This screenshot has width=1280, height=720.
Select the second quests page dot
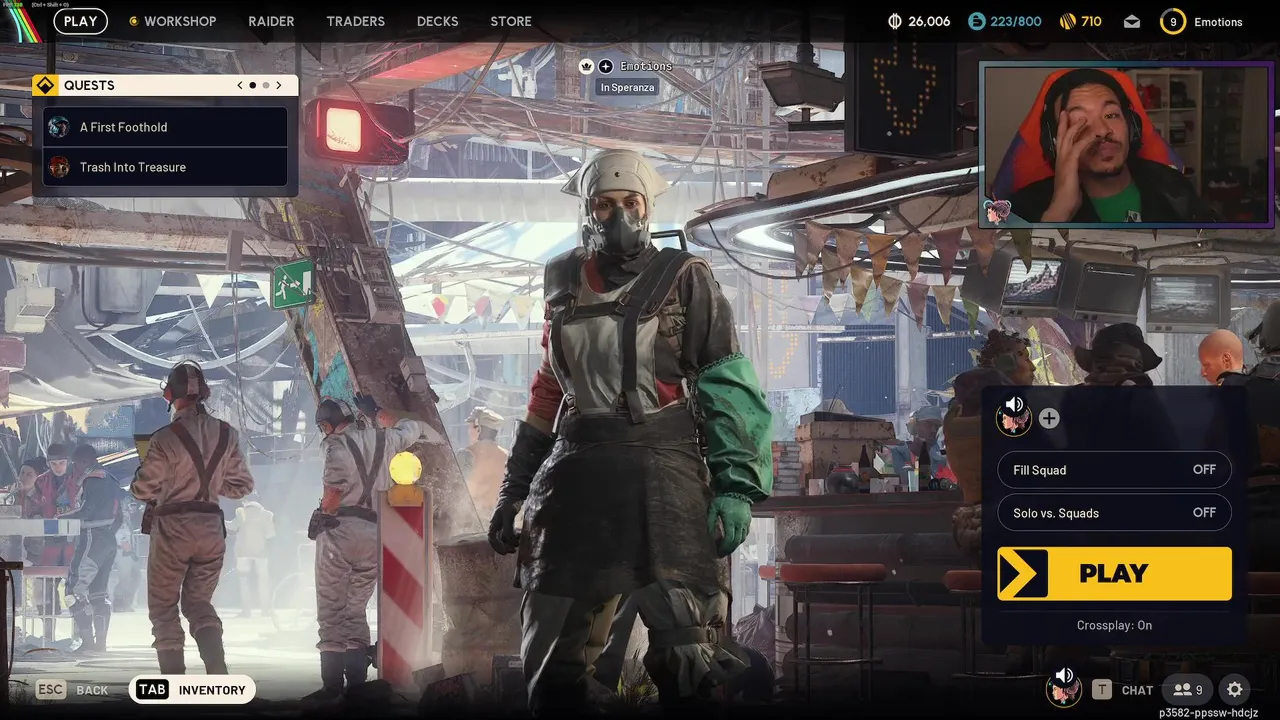click(x=265, y=85)
